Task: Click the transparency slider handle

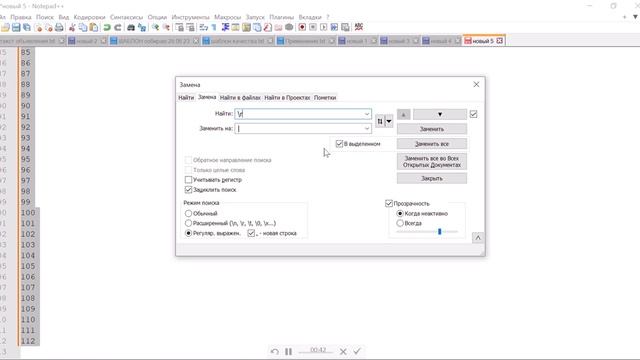Action: [440, 231]
